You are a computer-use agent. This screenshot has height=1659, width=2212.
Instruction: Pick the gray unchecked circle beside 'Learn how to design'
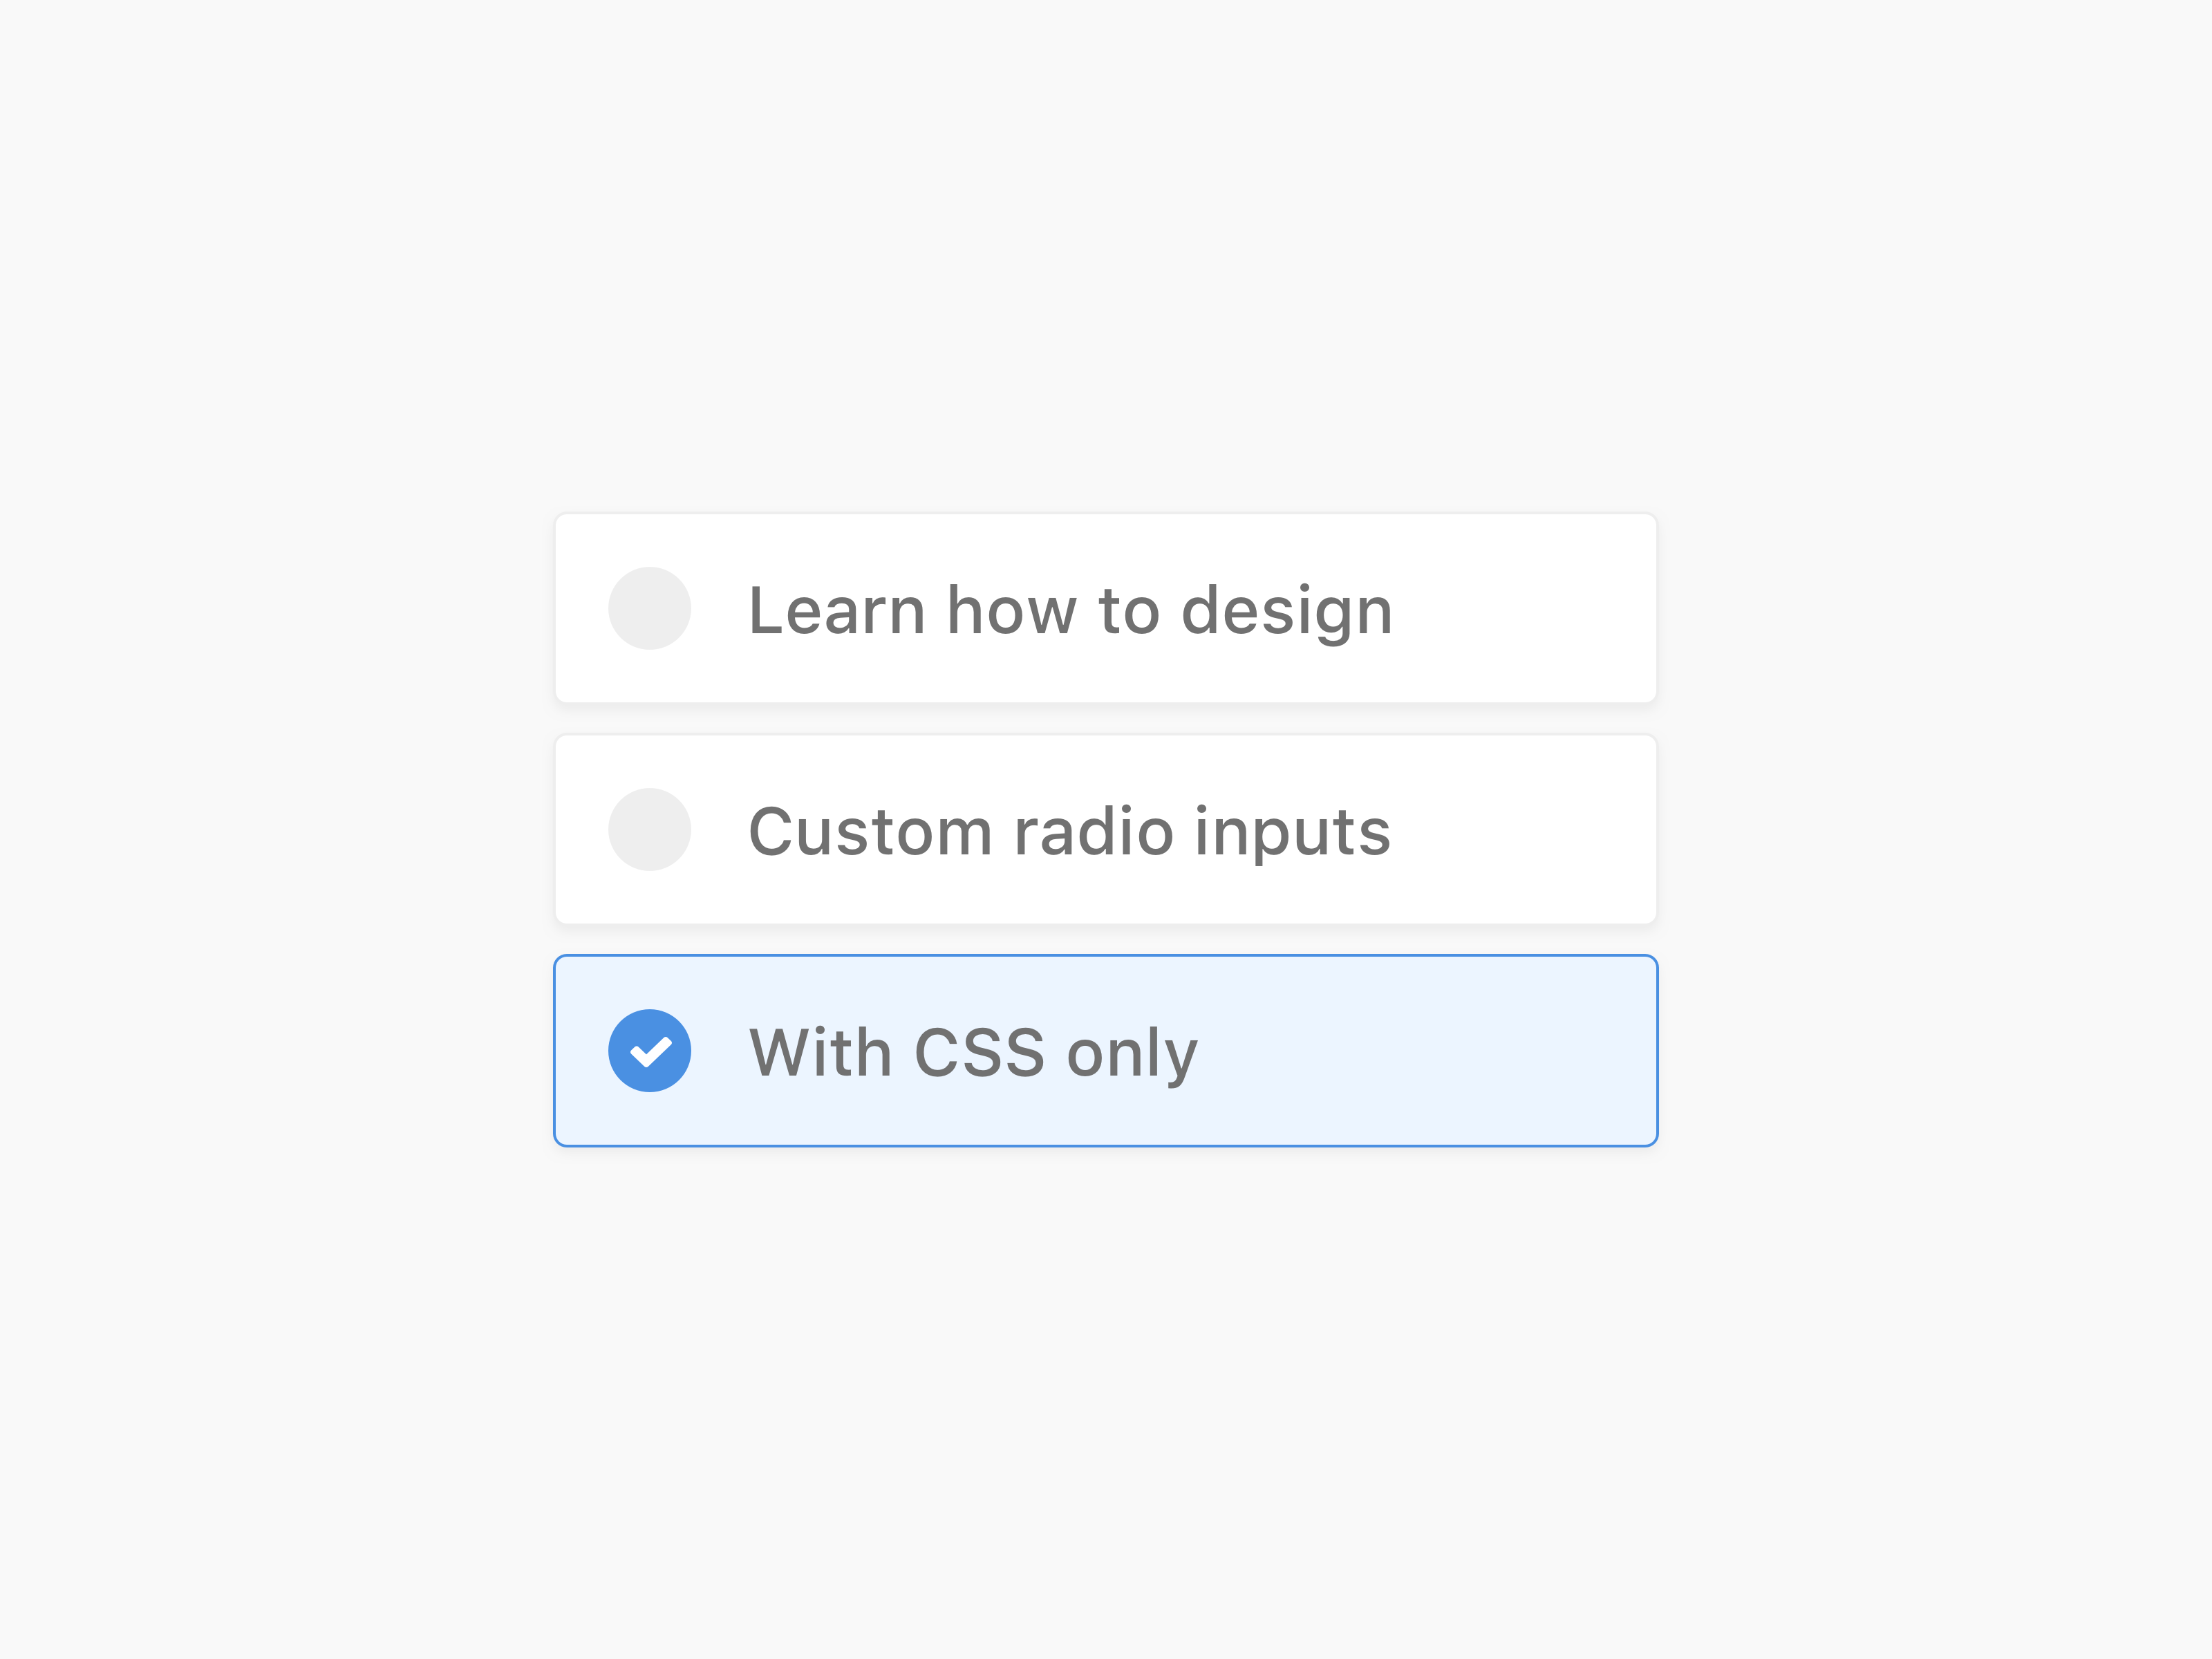click(649, 608)
